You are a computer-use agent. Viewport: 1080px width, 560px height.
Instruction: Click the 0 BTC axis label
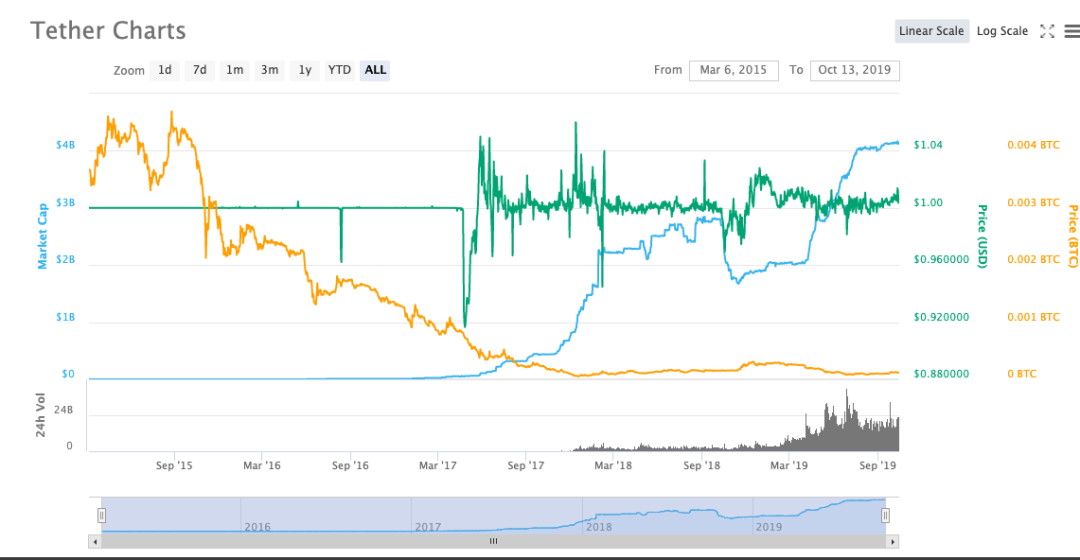pyautogui.click(x=1021, y=374)
